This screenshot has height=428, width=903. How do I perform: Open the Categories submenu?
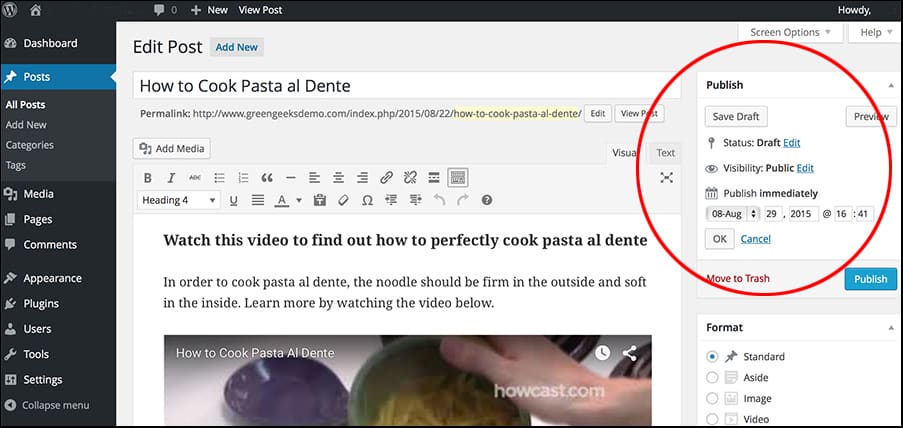29,145
